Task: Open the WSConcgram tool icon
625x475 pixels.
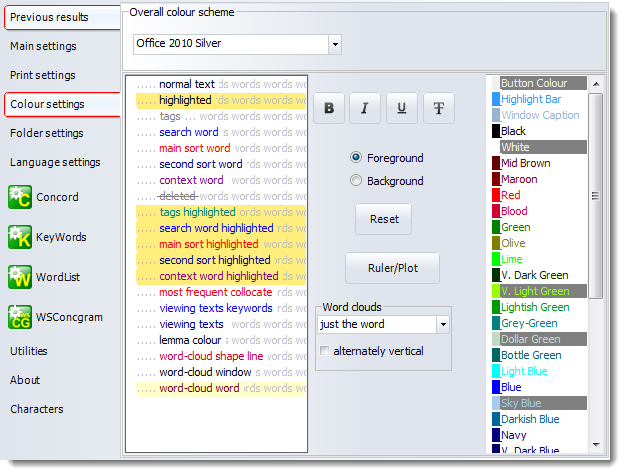Action: click(21, 317)
